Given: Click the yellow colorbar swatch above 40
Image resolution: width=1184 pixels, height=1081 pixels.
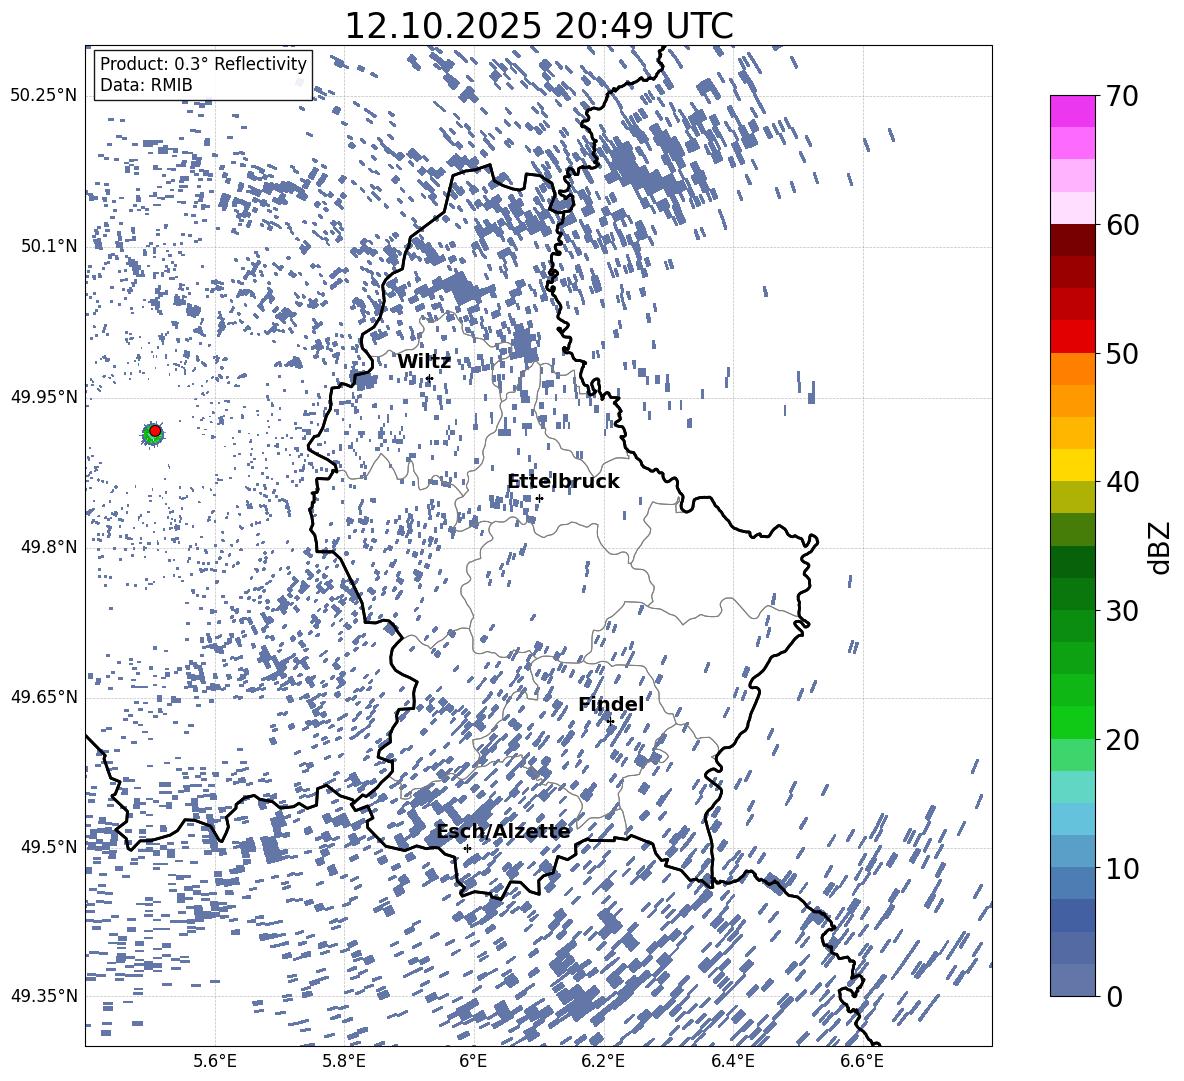Looking at the screenshot, I should pyautogui.click(x=1073, y=465).
